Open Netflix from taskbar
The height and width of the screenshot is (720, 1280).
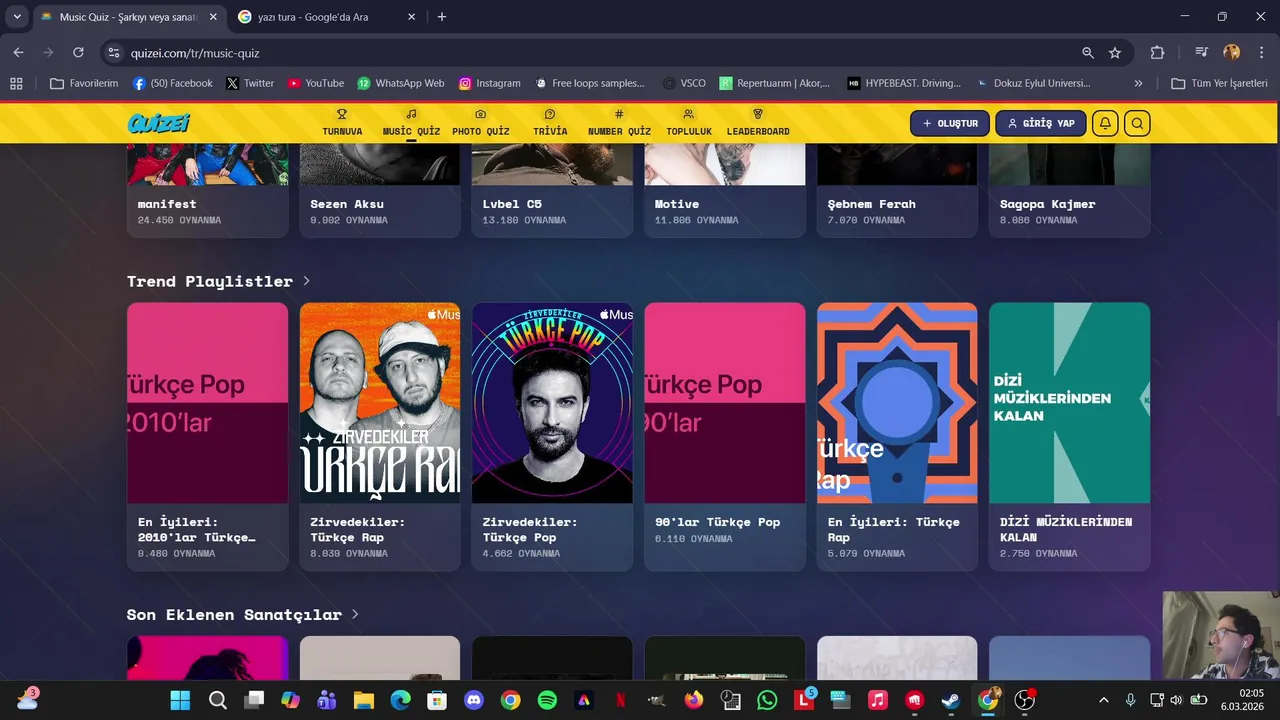click(620, 700)
